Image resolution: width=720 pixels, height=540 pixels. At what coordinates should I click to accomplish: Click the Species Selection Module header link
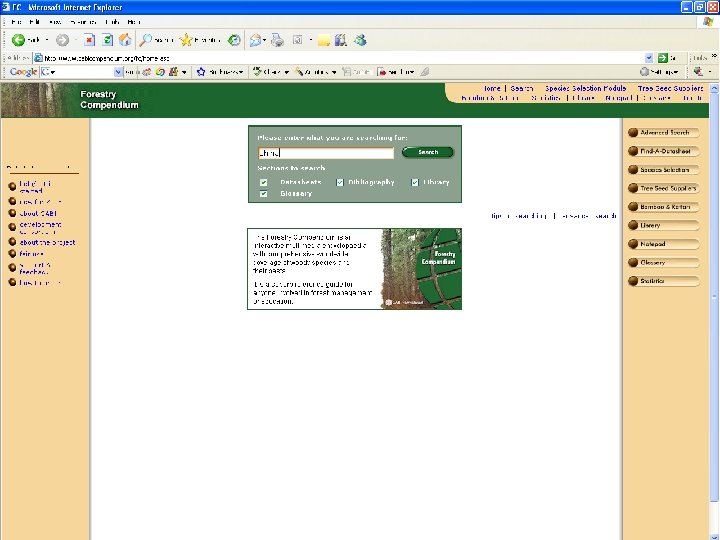pos(585,89)
